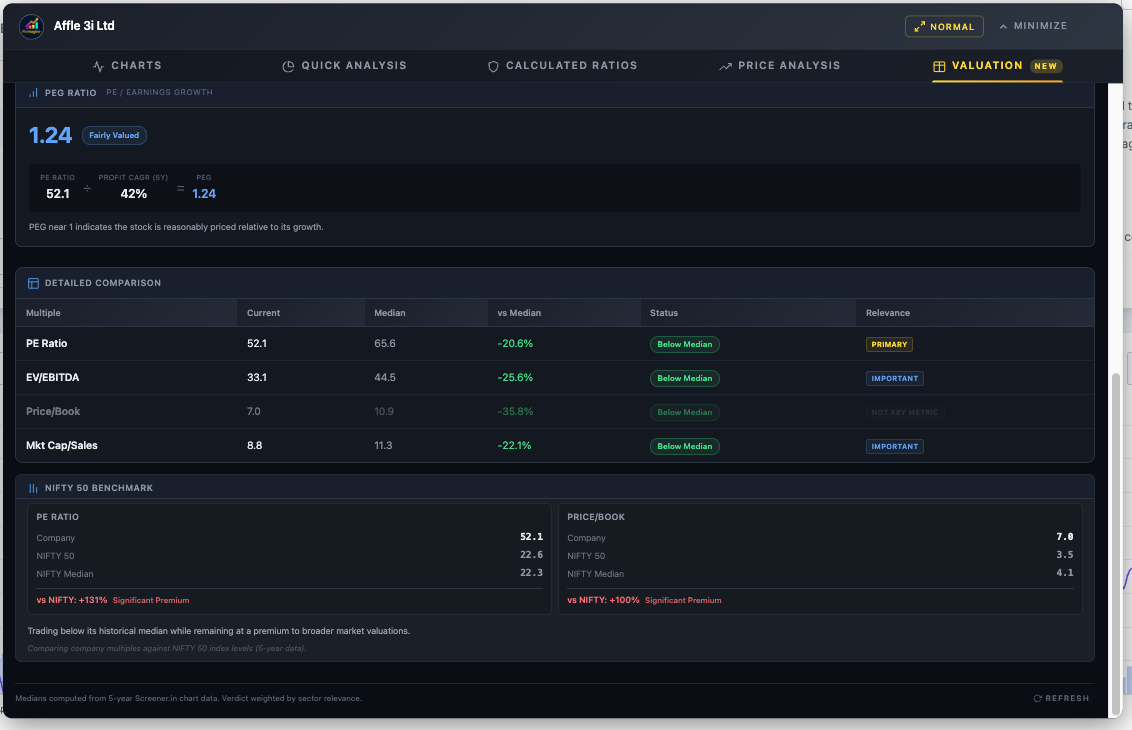Click the Nifty 50 Benchmark chart icon
Screen dimensions: 1132x730
[33, 487]
